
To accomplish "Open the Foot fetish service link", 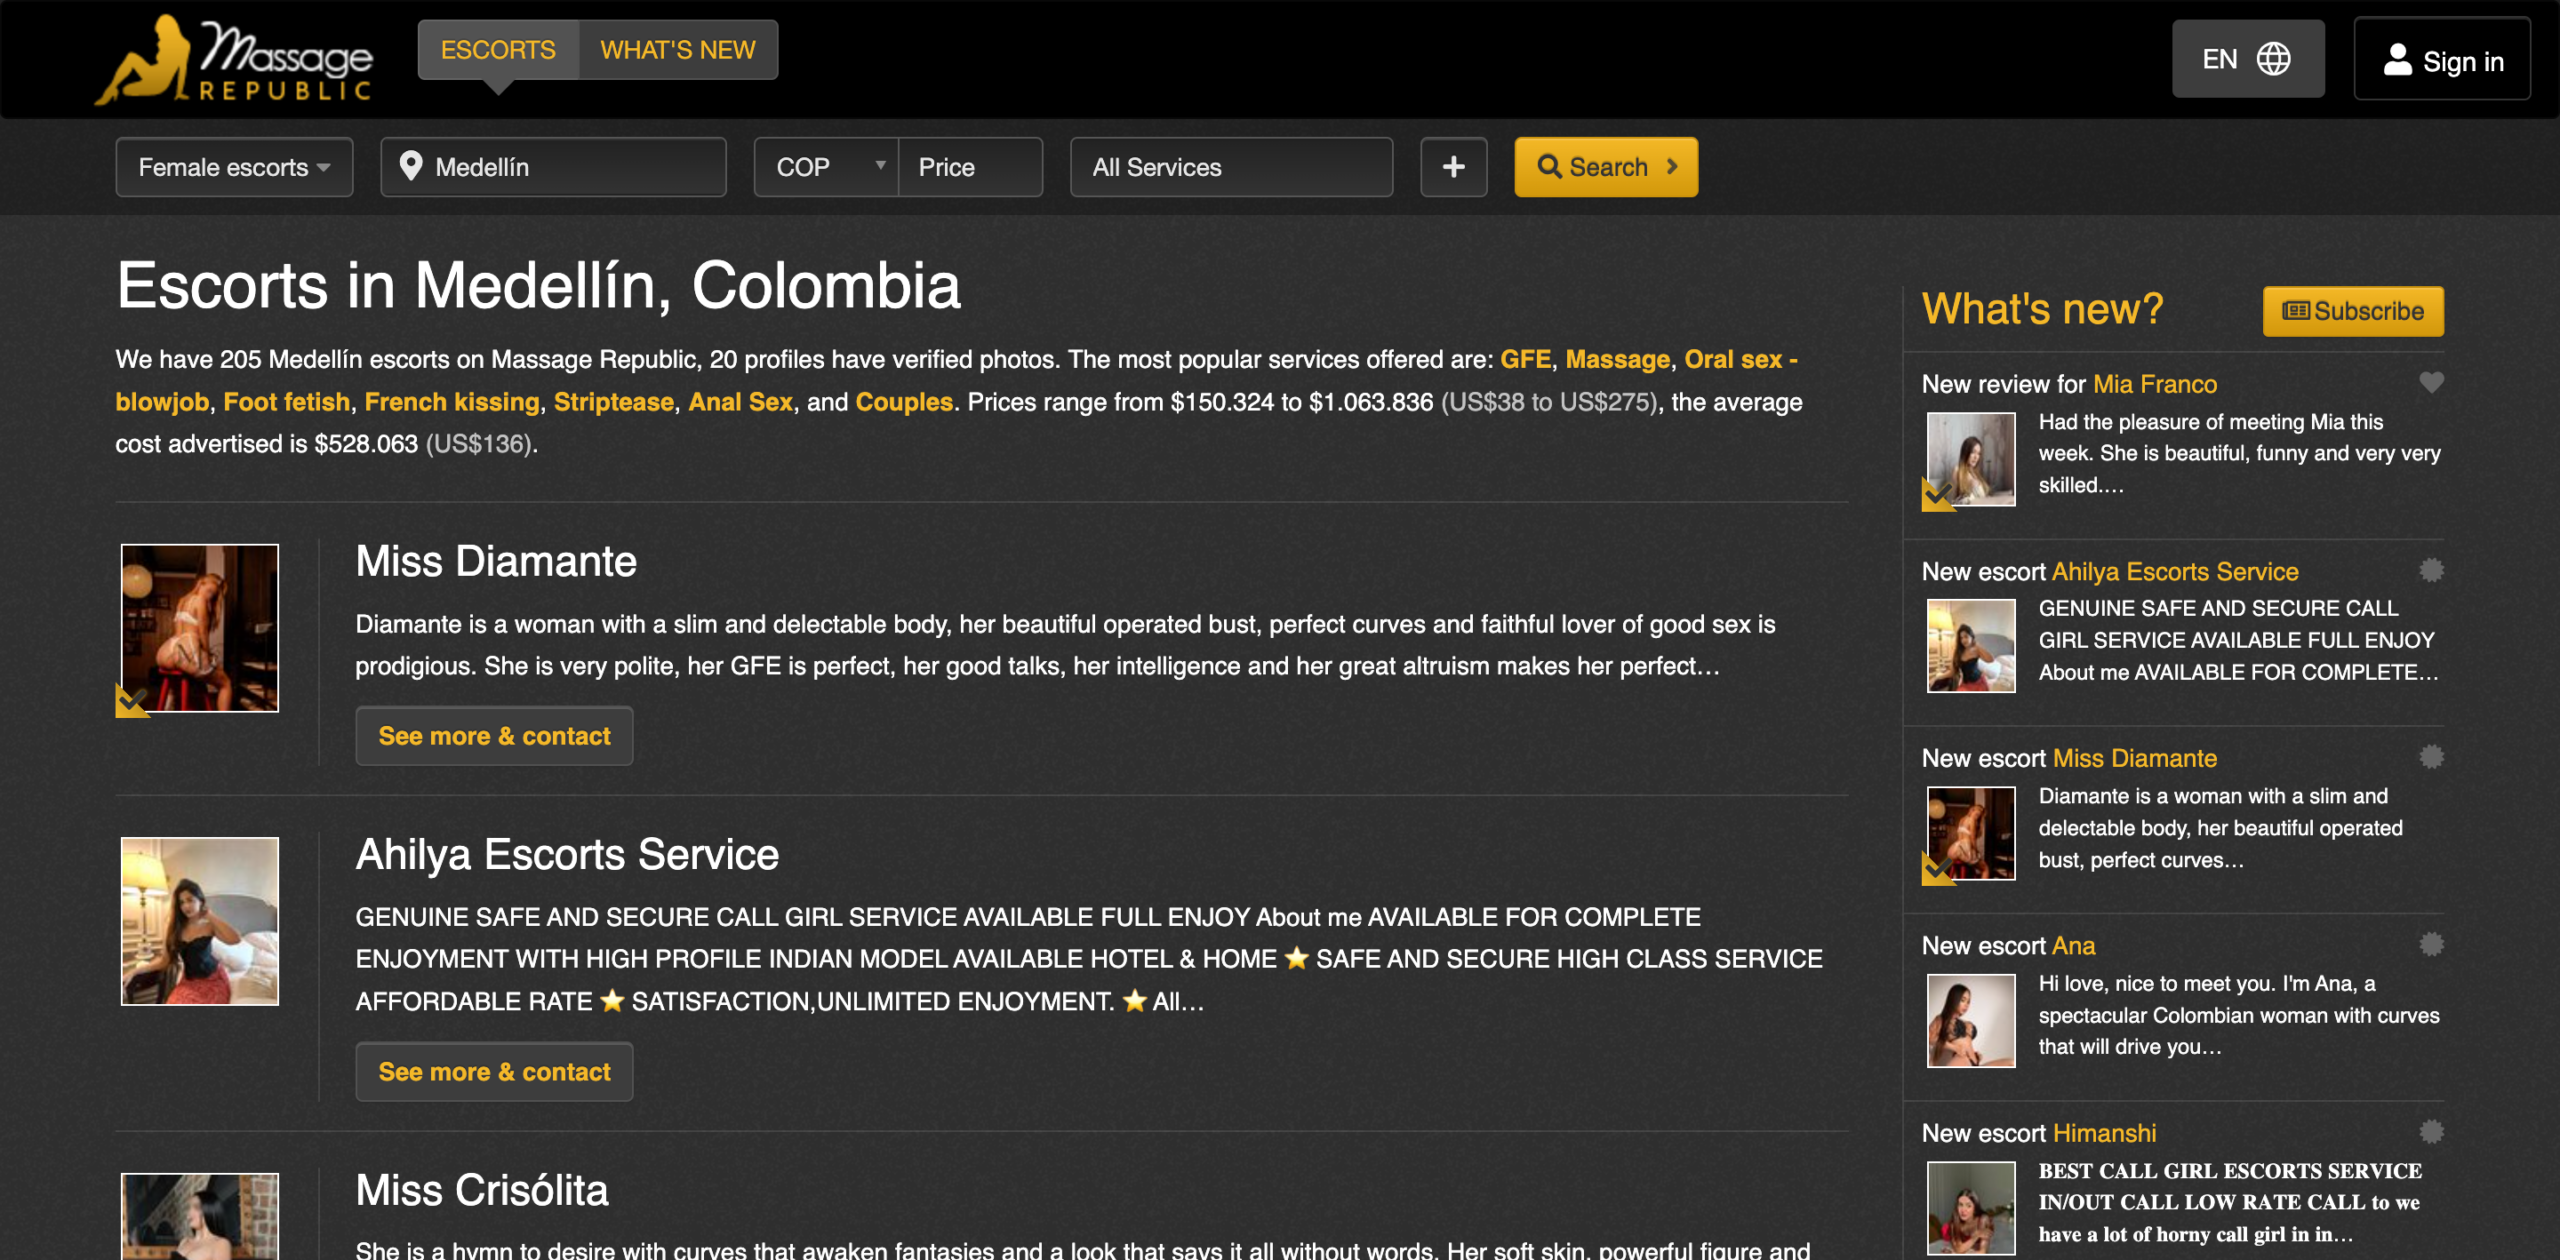I will pos(286,402).
